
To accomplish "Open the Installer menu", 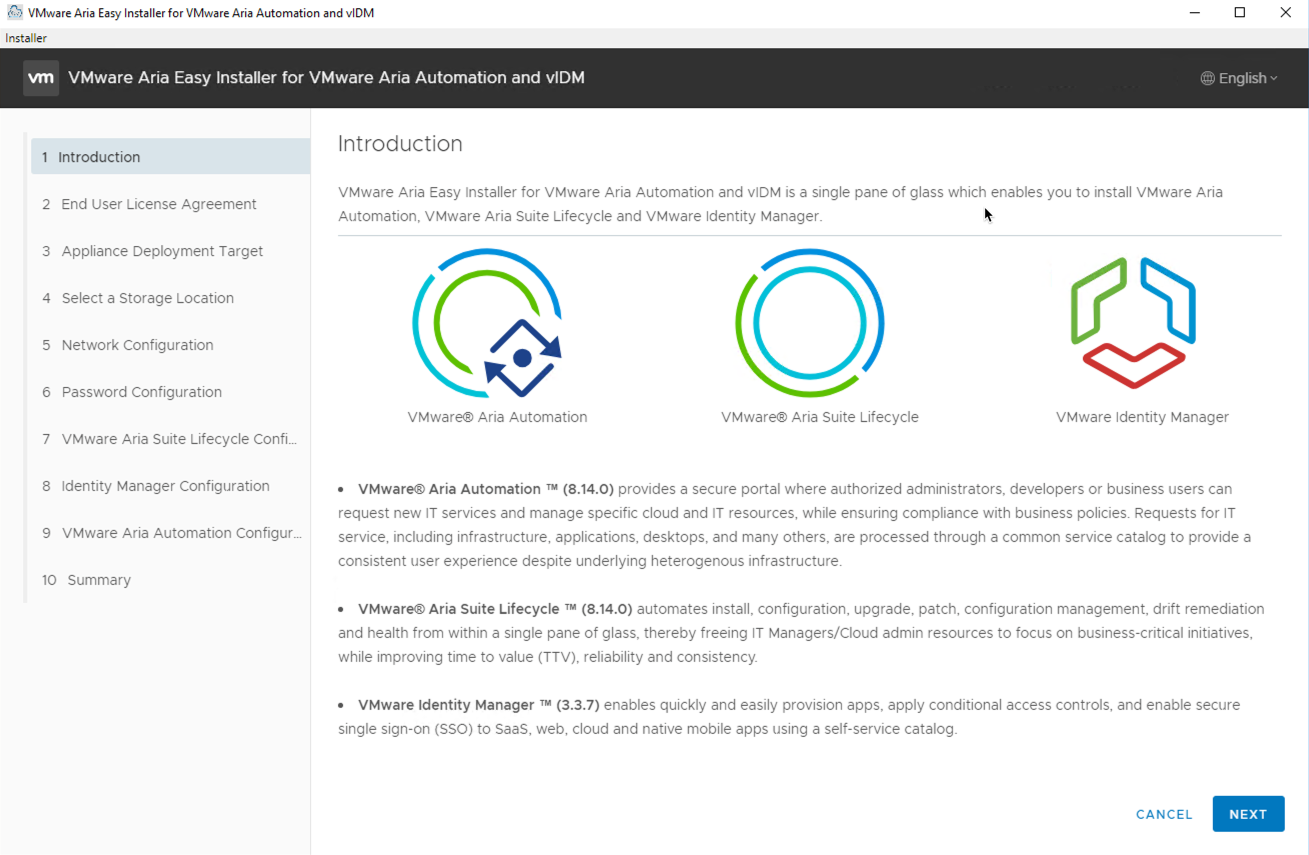I will [26, 38].
